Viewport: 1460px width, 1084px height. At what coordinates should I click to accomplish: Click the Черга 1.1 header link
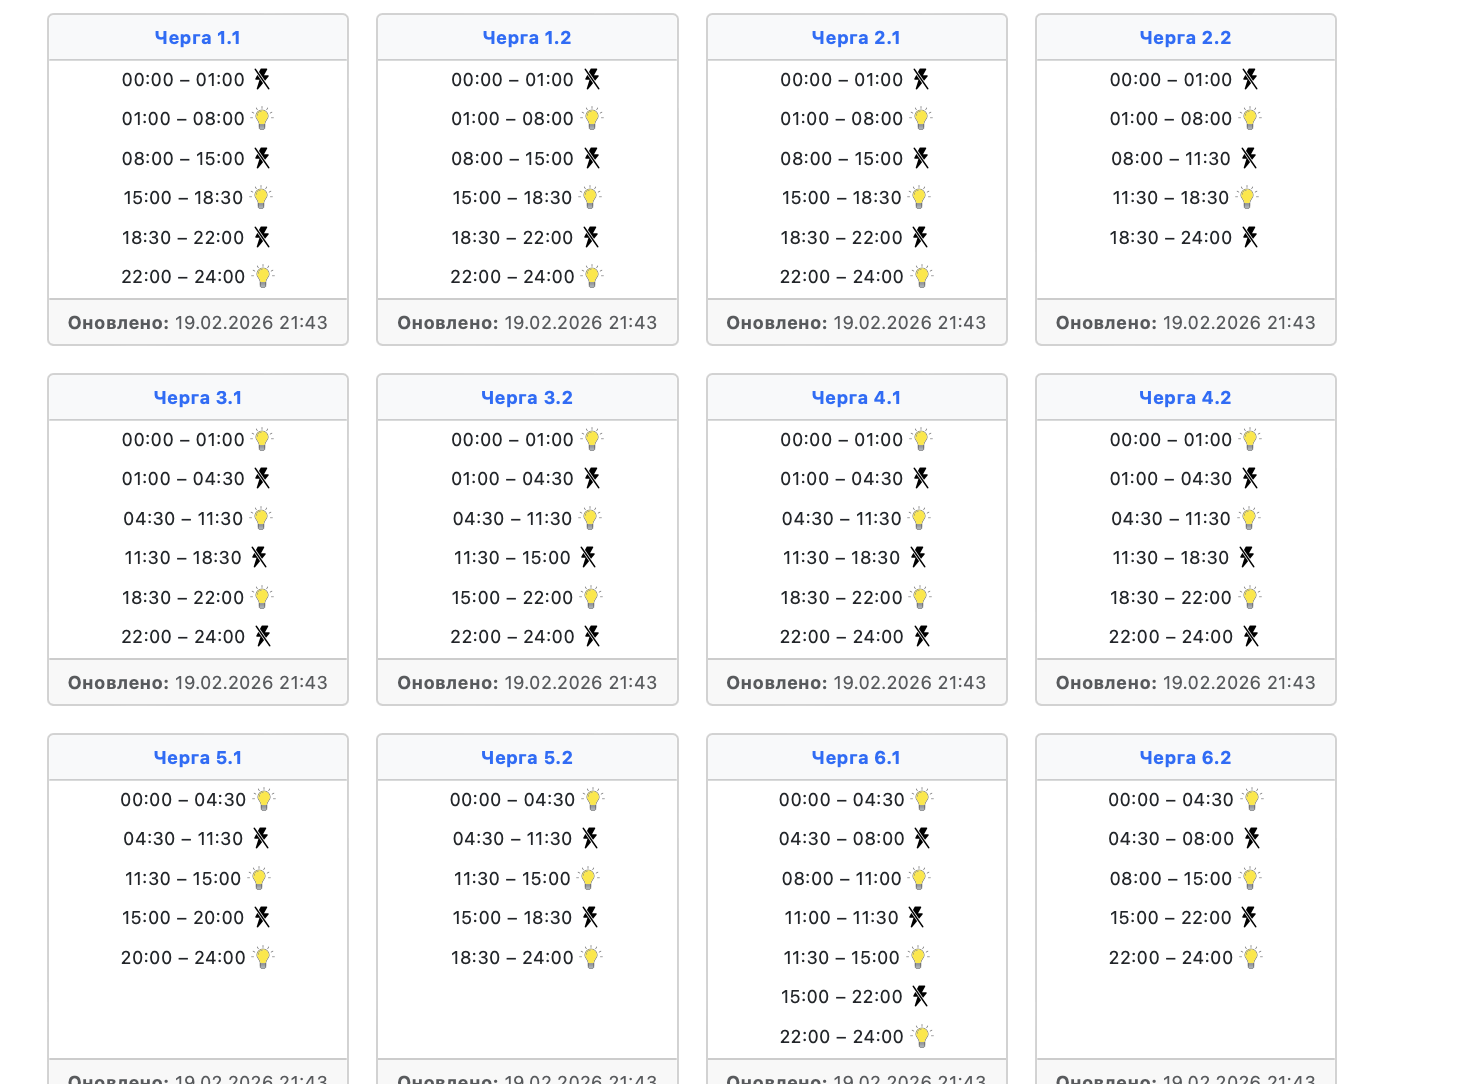(197, 38)
